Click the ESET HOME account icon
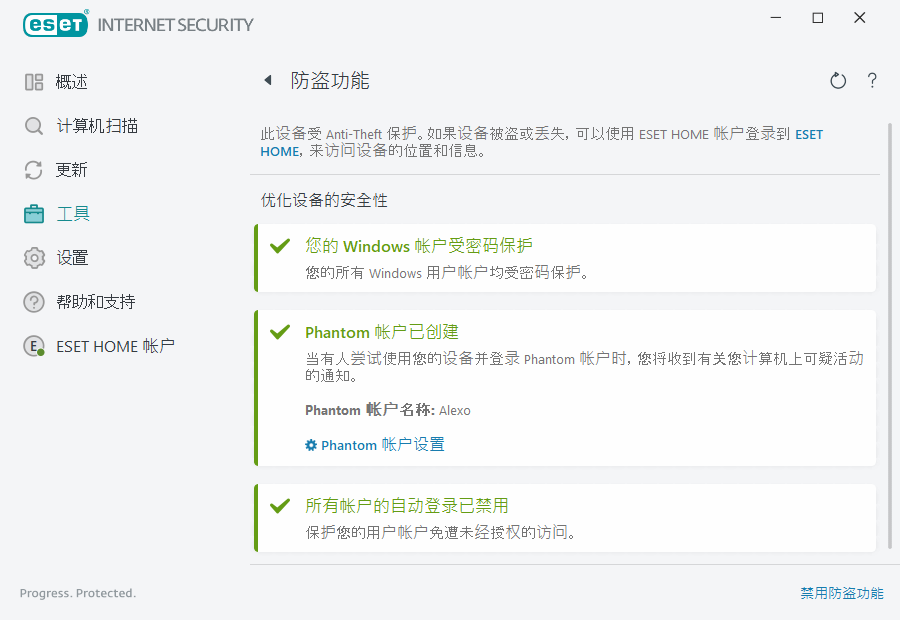 [x=34, y=346]
